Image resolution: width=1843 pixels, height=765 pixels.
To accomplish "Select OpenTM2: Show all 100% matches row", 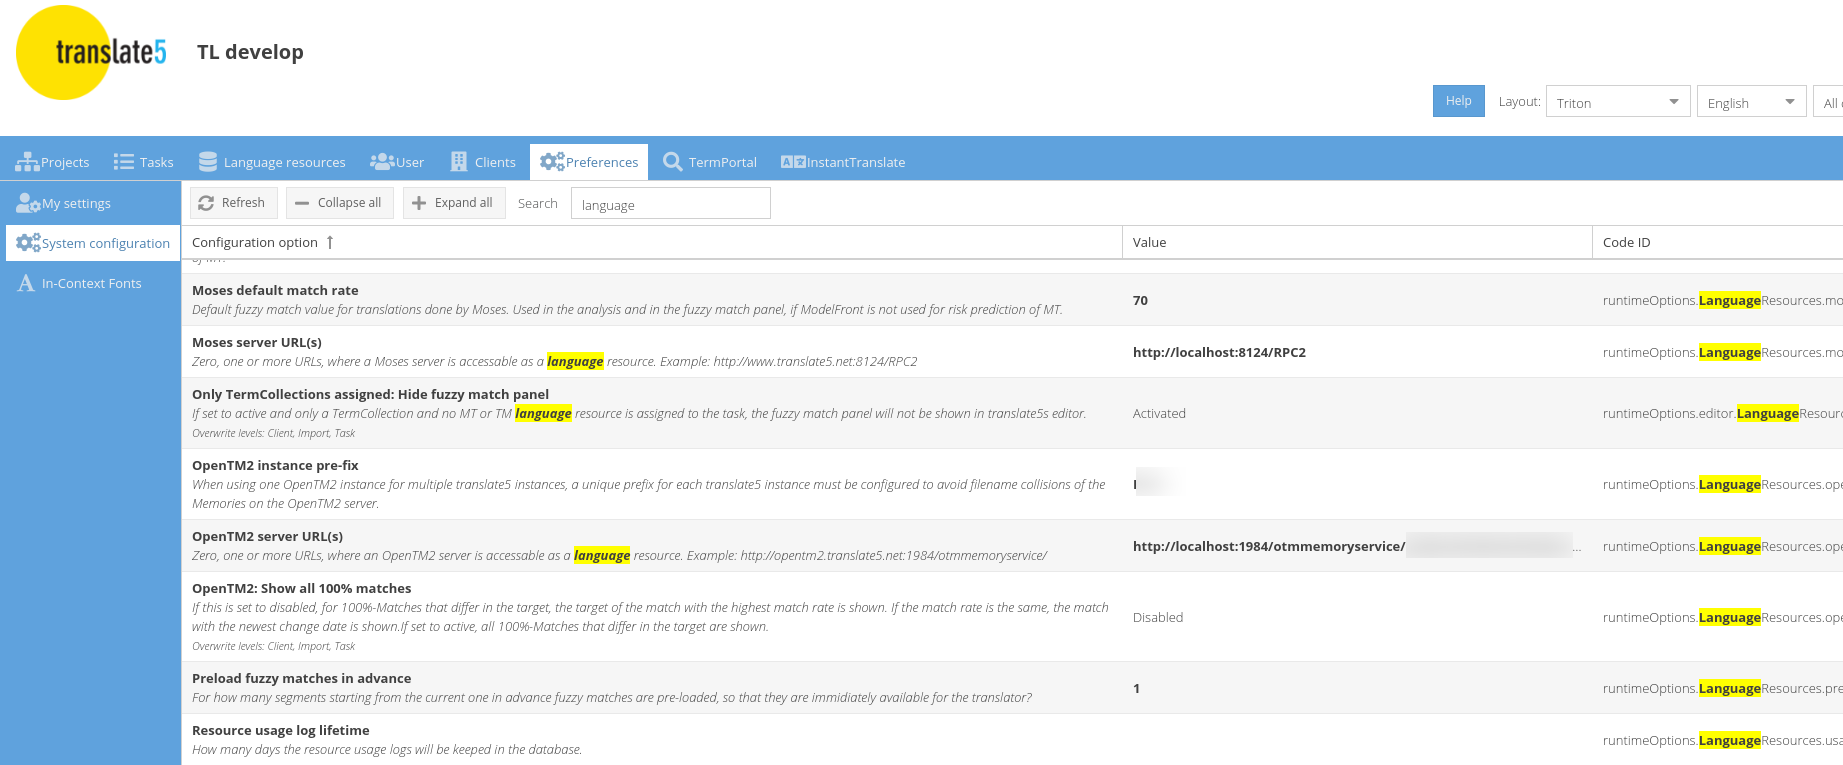I will coord(1012,617).
